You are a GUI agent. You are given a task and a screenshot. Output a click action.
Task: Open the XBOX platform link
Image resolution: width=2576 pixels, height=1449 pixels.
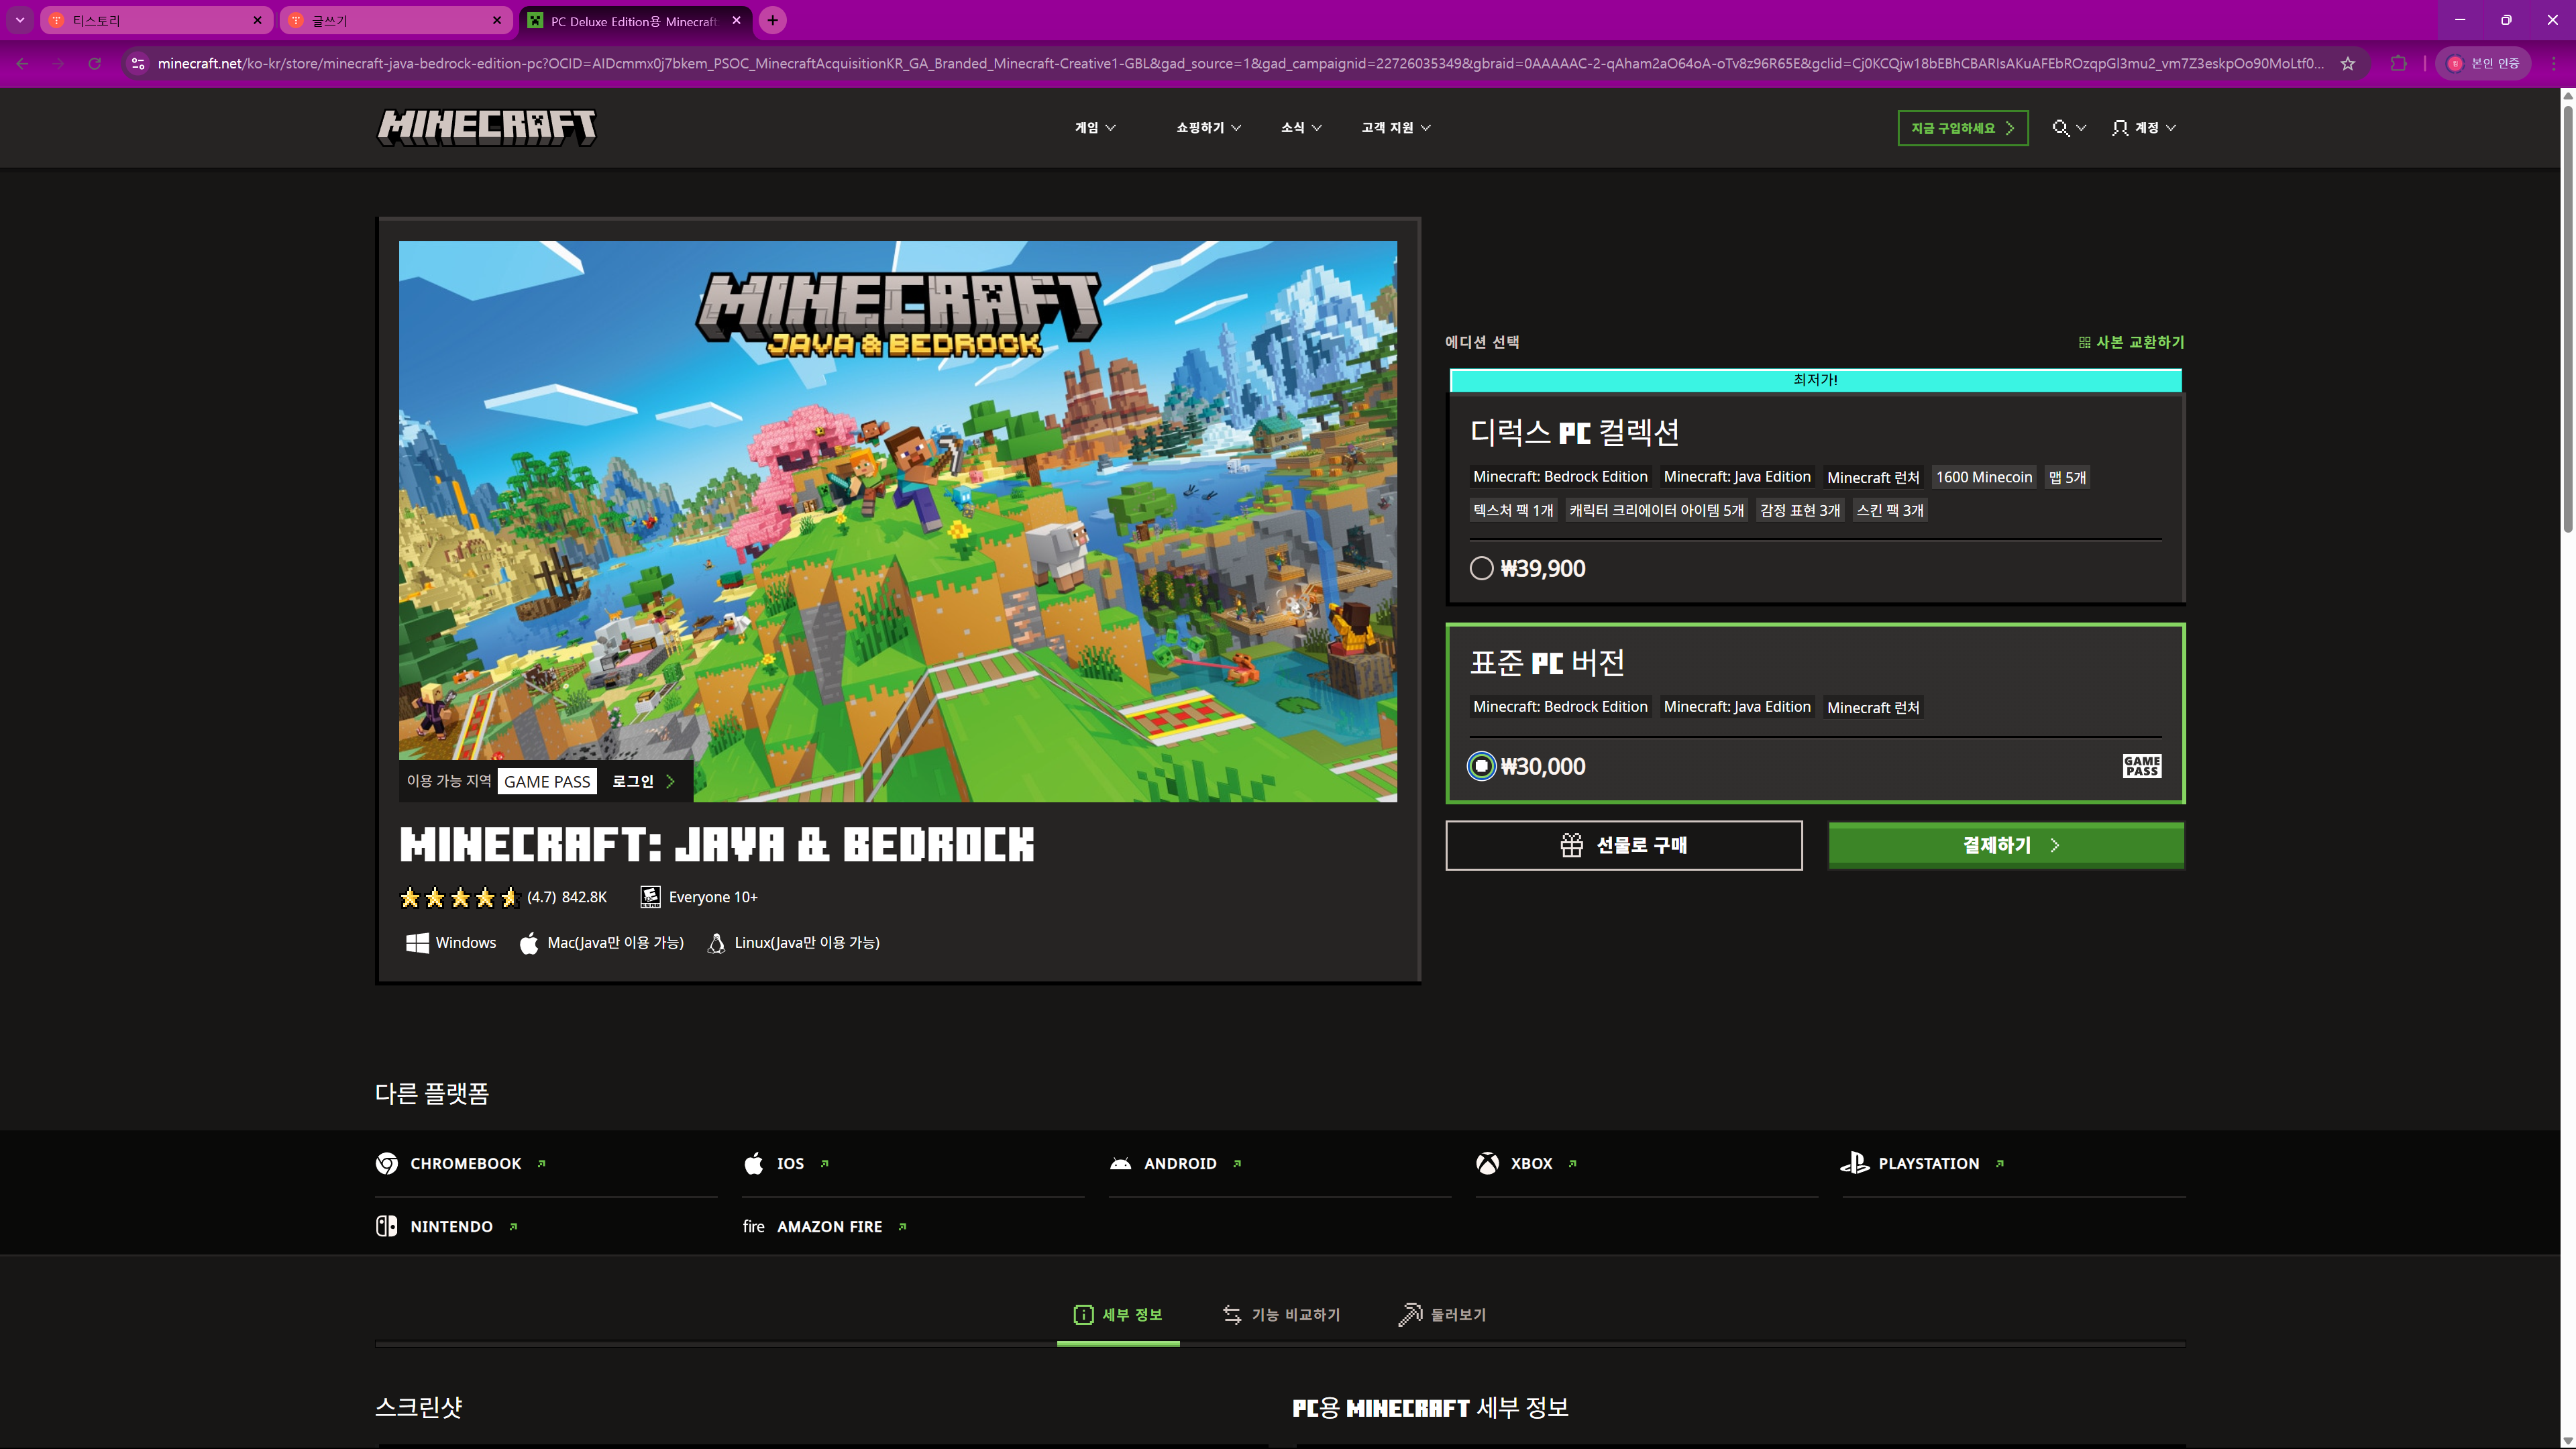point(1531,1163)
